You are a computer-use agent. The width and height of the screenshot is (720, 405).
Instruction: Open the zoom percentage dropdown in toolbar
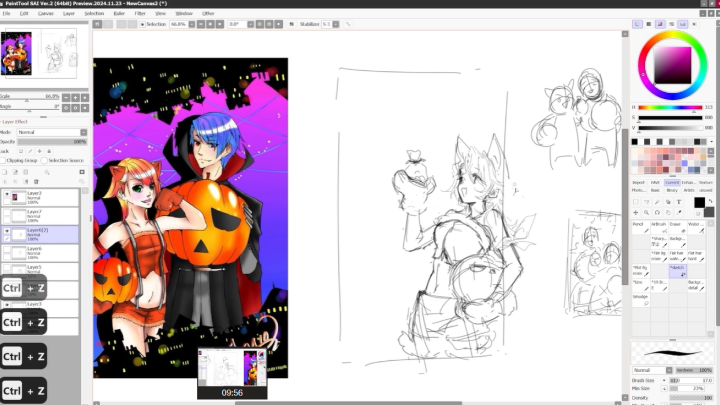[191, 24]
